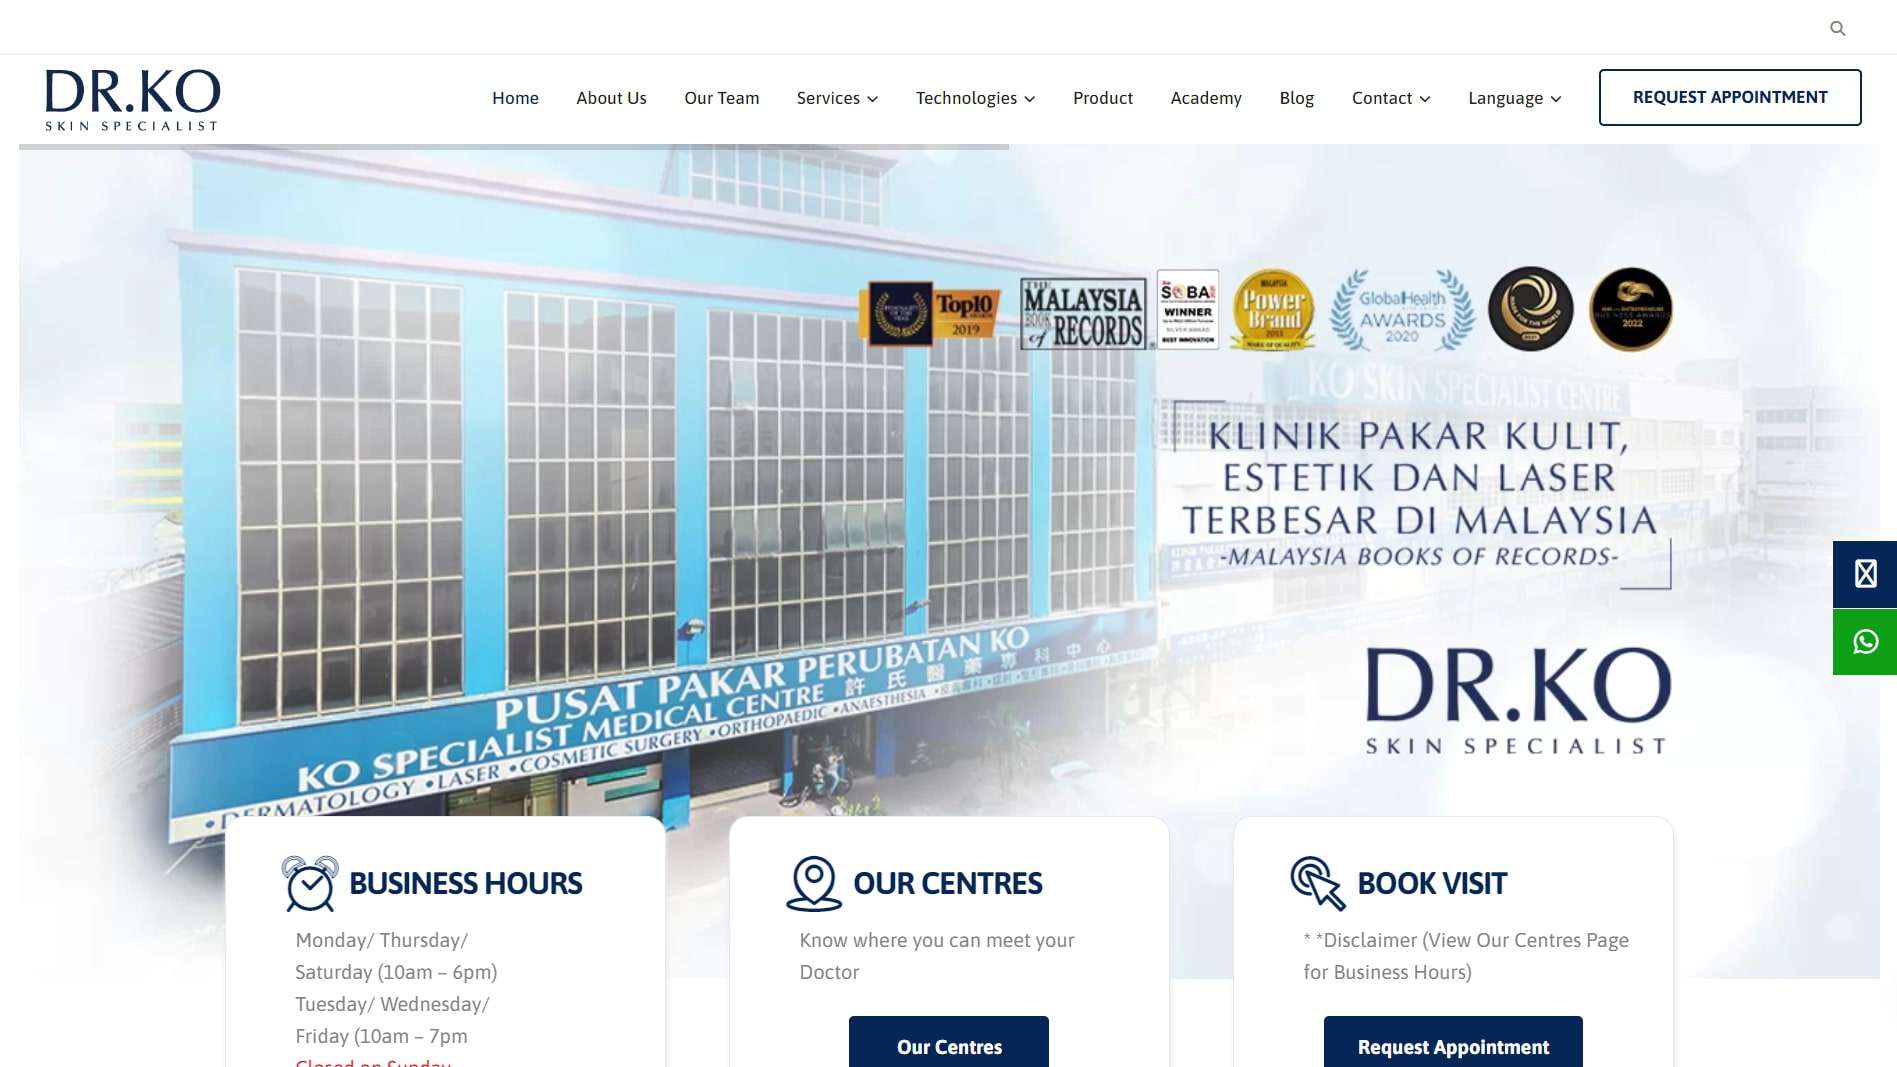Viewport: 1897px width, 1067px height.
Task: Click the Request Appointment button in Book Visit card
Action: click(1453, 1044)
